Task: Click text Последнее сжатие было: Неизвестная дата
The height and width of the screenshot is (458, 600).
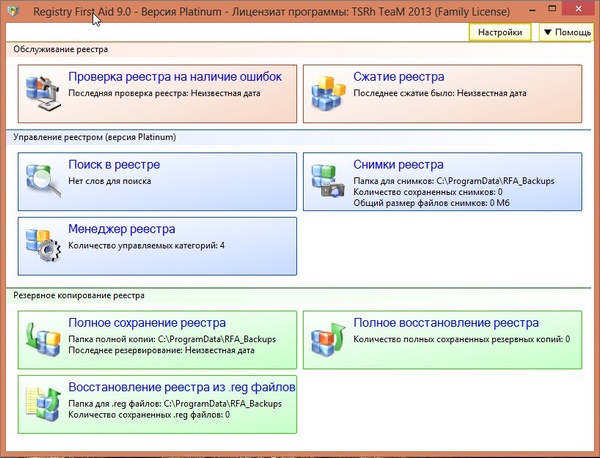Action: click(x=440, y=93)
